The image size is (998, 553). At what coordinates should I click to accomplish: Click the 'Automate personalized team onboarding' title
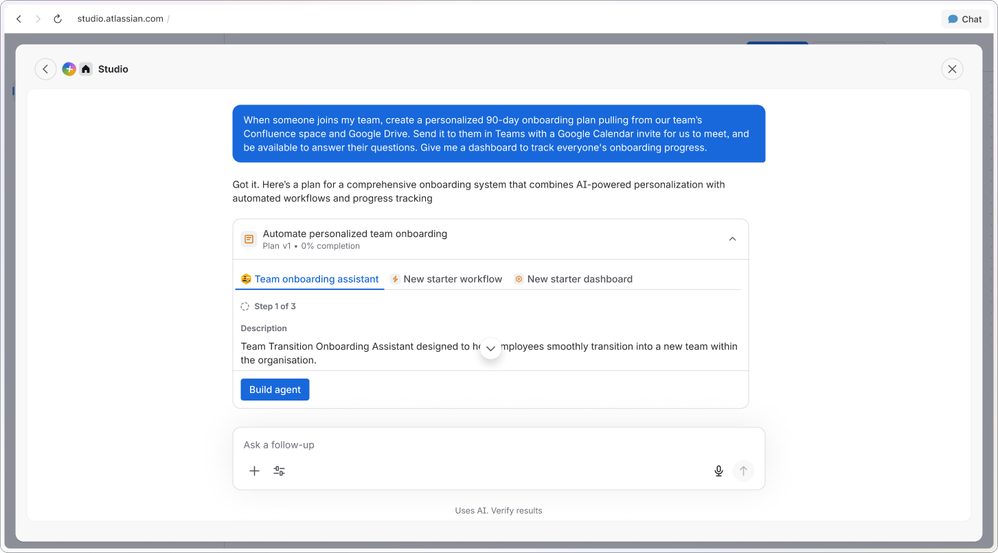(x=355, y=234)
